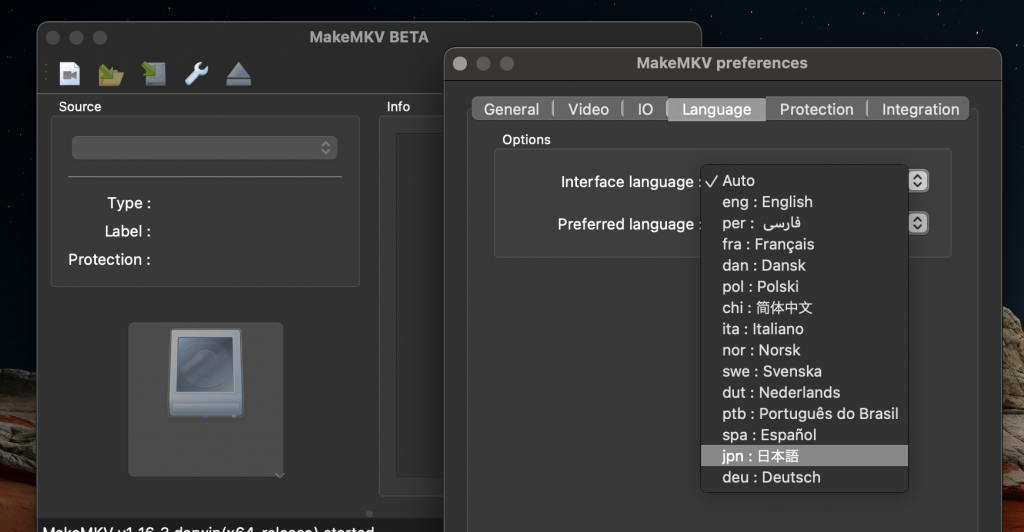Choose dan : Dansk in the list
The image size is (1024, 532).
[804, 266]
